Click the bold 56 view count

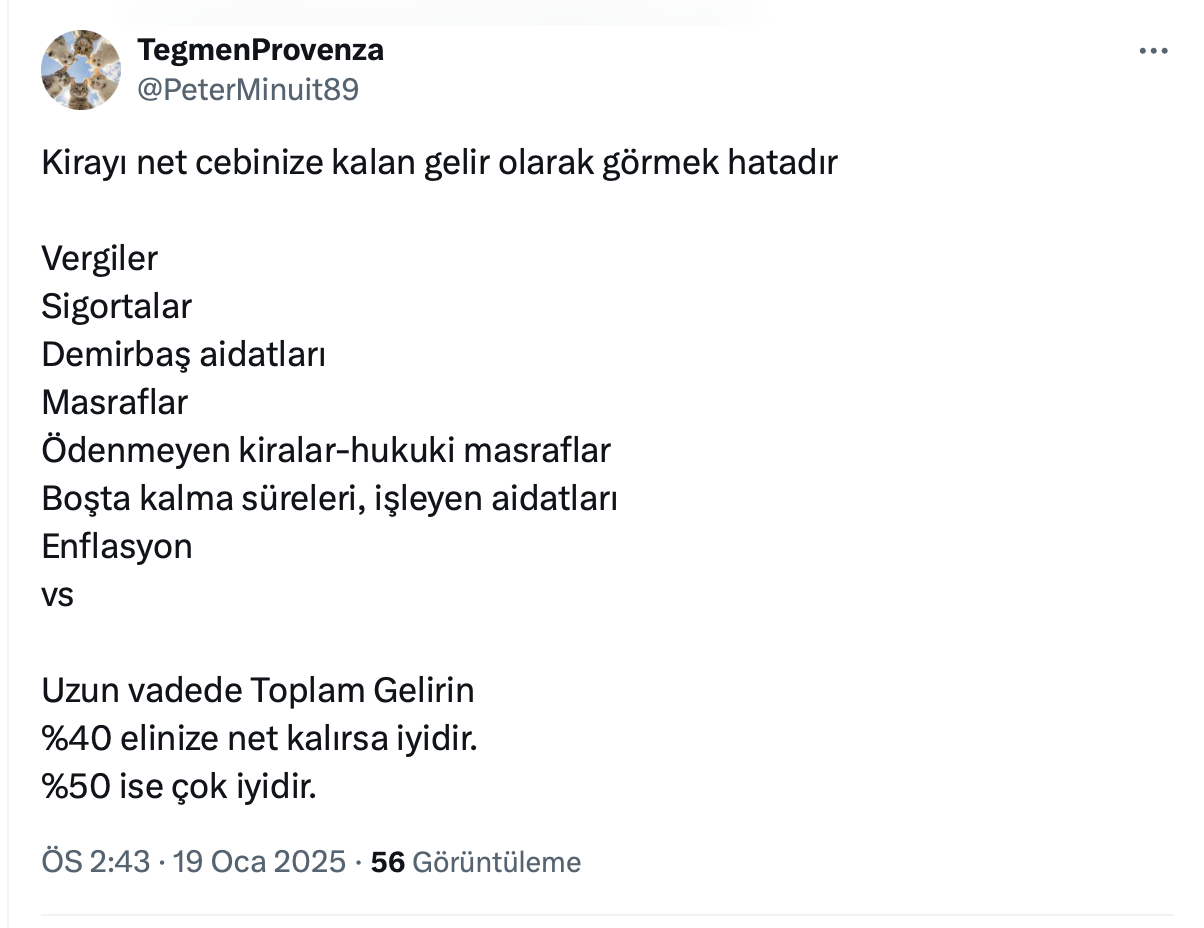tap(387, 862)
